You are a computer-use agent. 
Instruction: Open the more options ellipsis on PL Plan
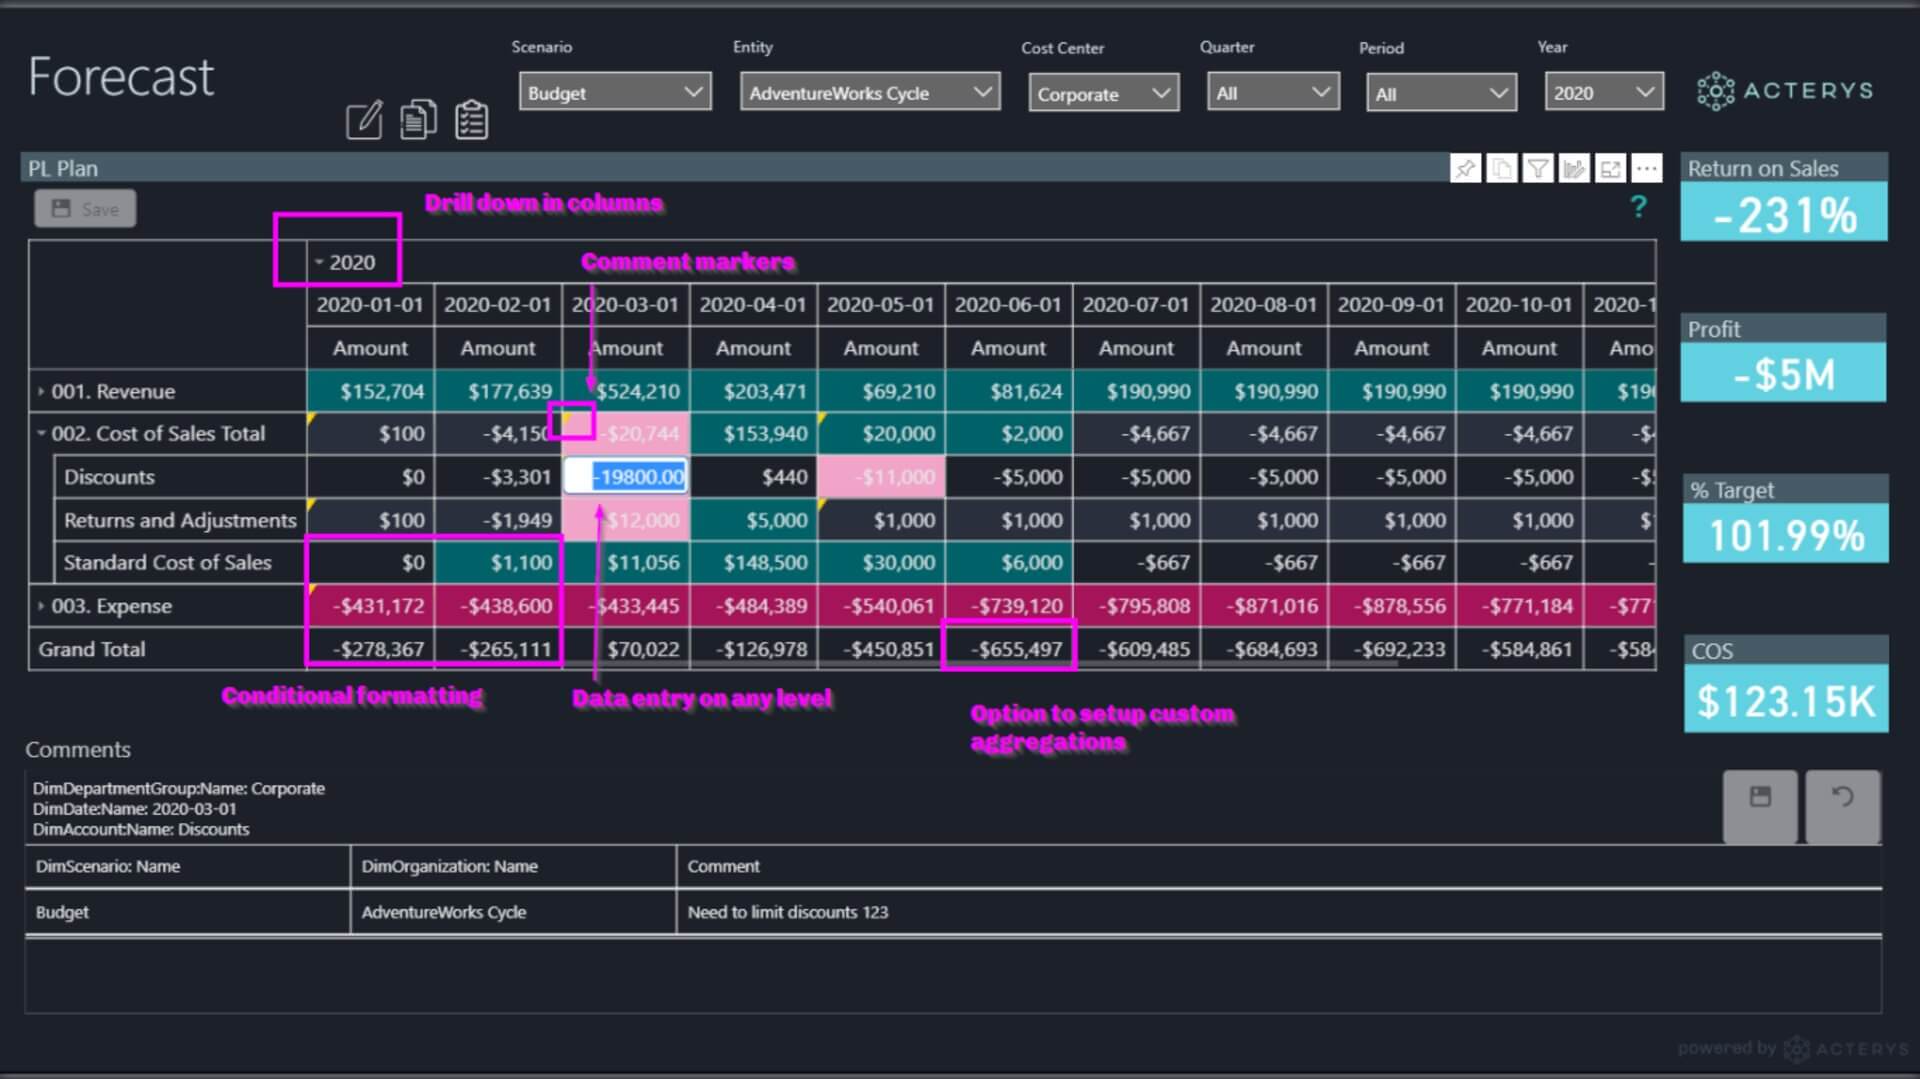tap(1646, 168)
